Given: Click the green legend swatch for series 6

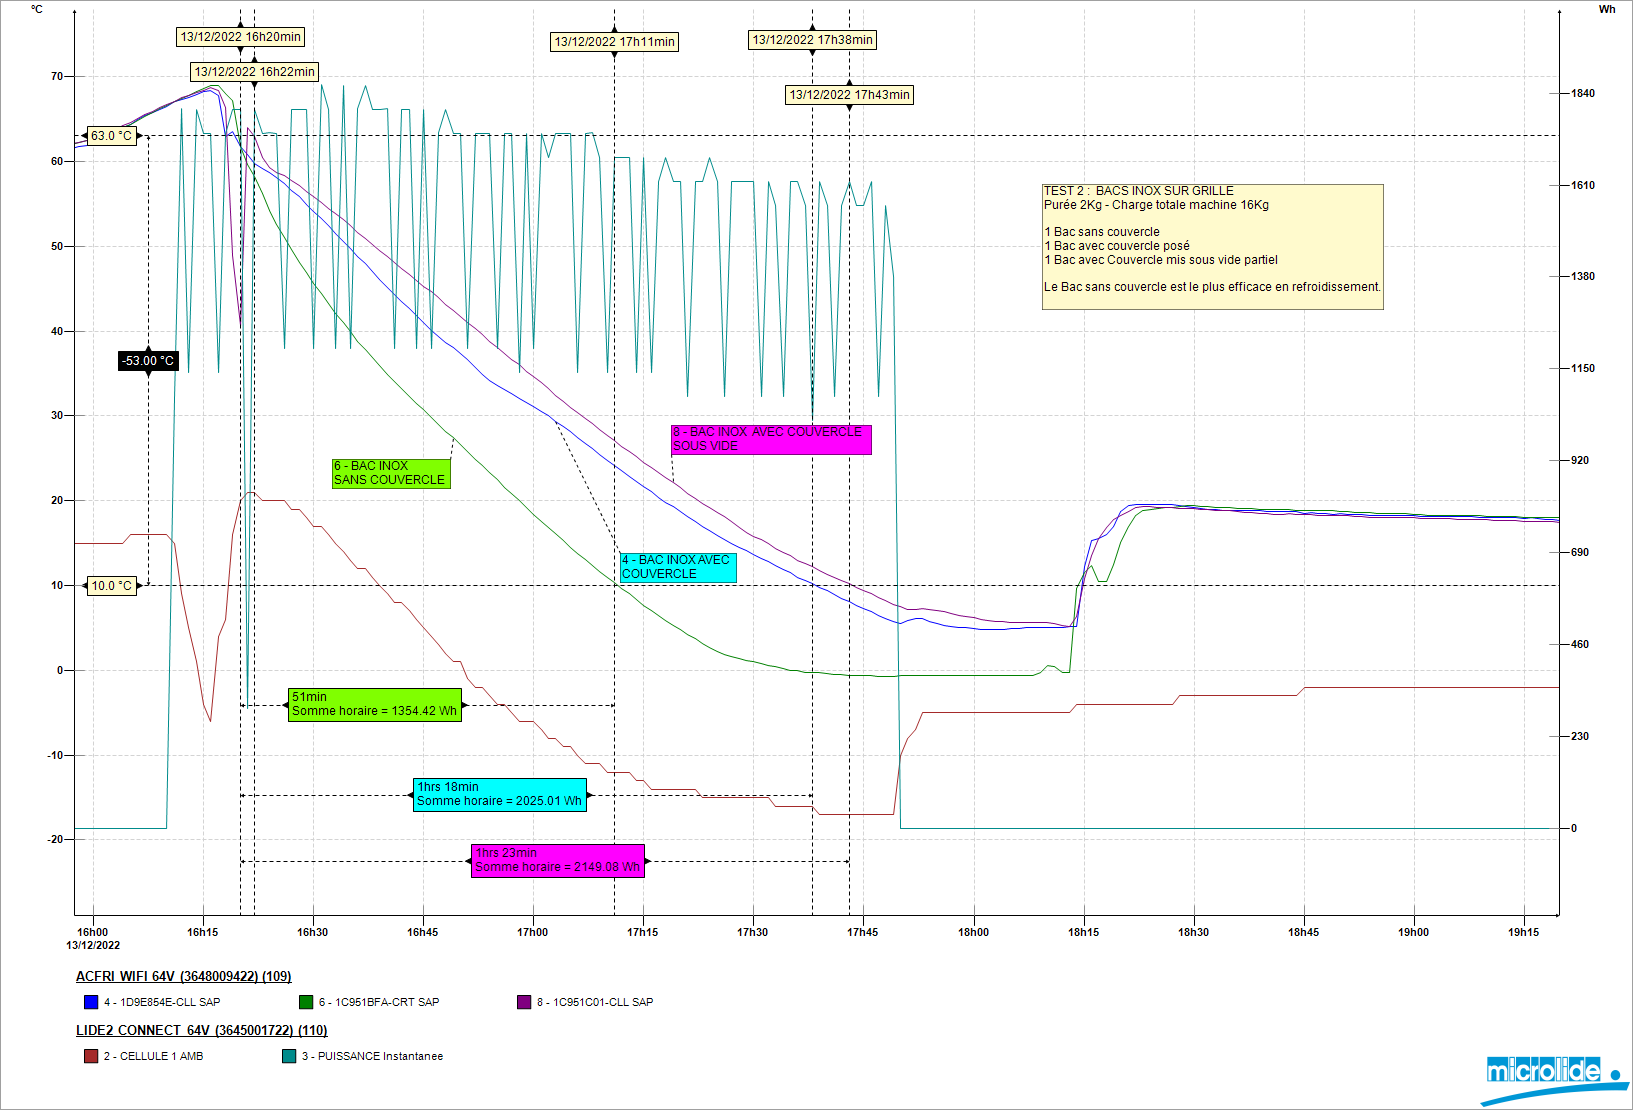Looking at the screenshot, I should click(x=306, y=1002).
